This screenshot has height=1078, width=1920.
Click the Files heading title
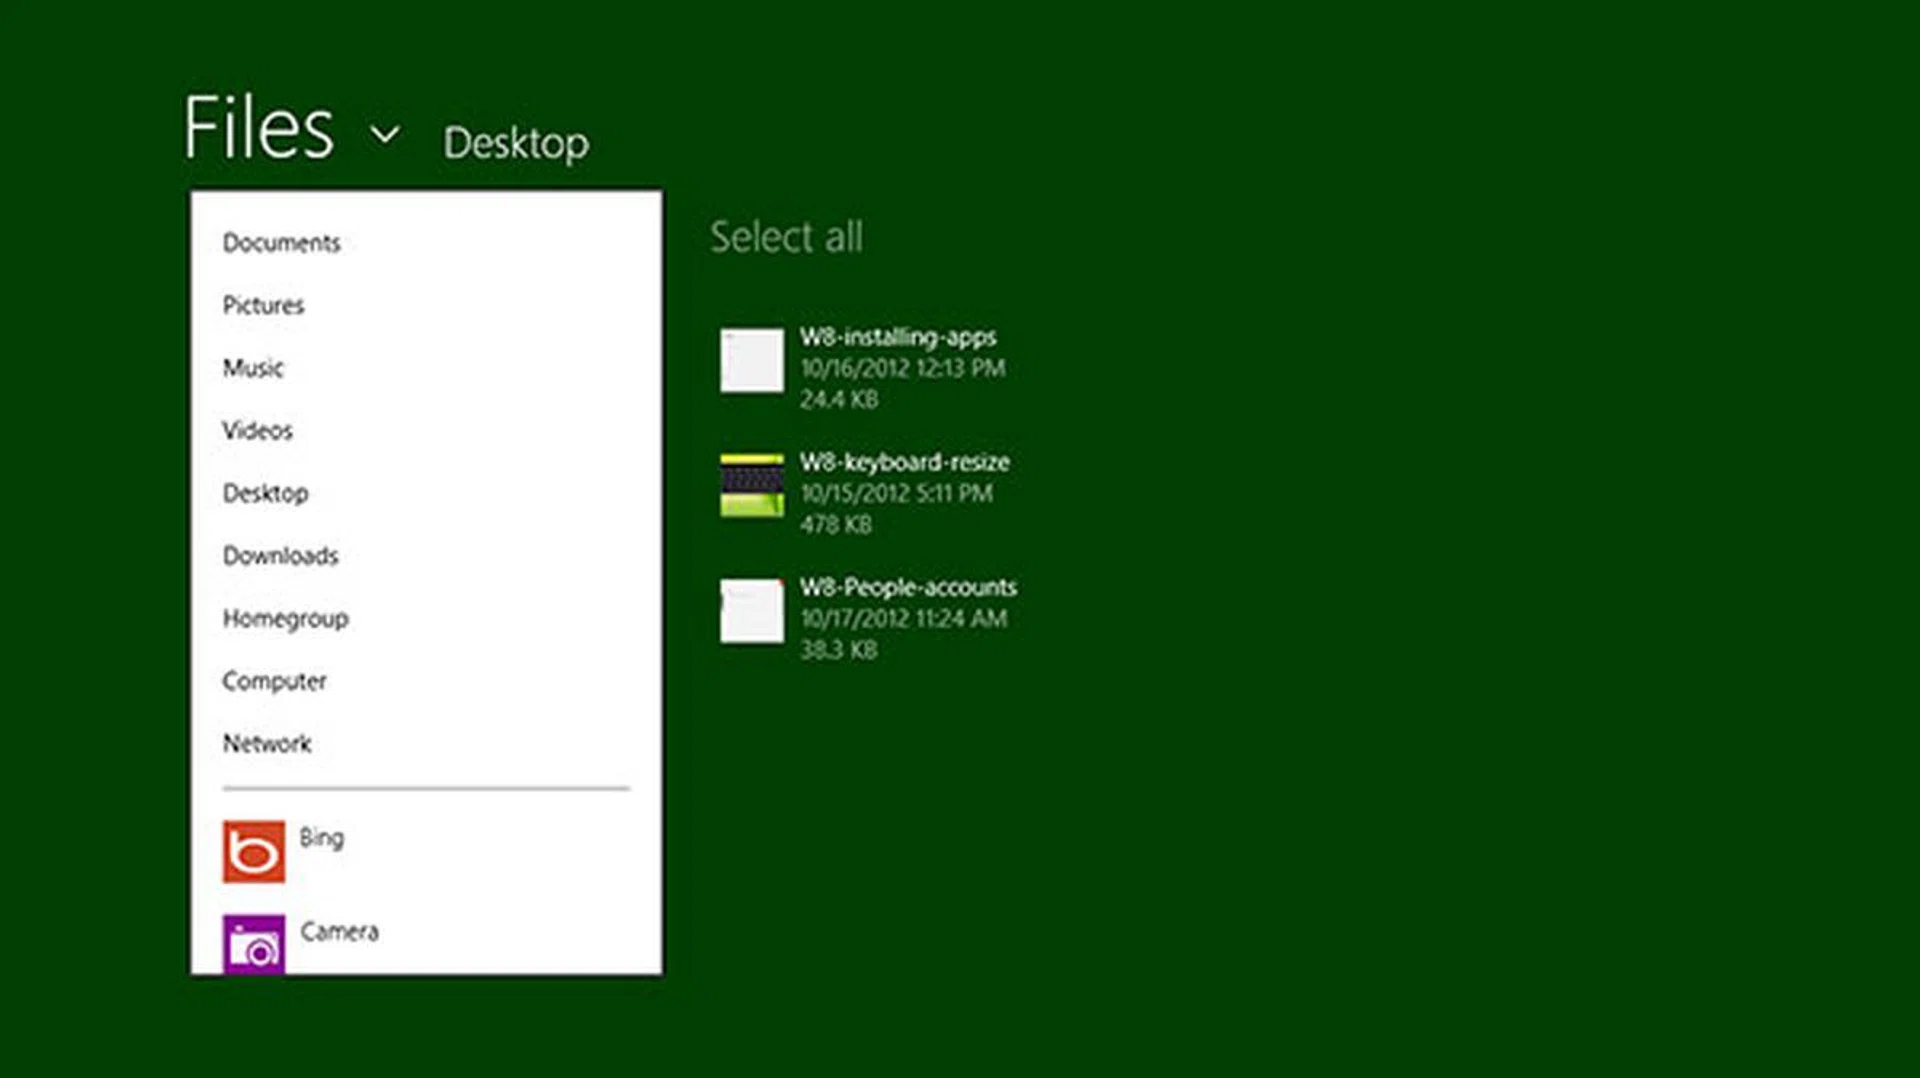coord(258,128)
